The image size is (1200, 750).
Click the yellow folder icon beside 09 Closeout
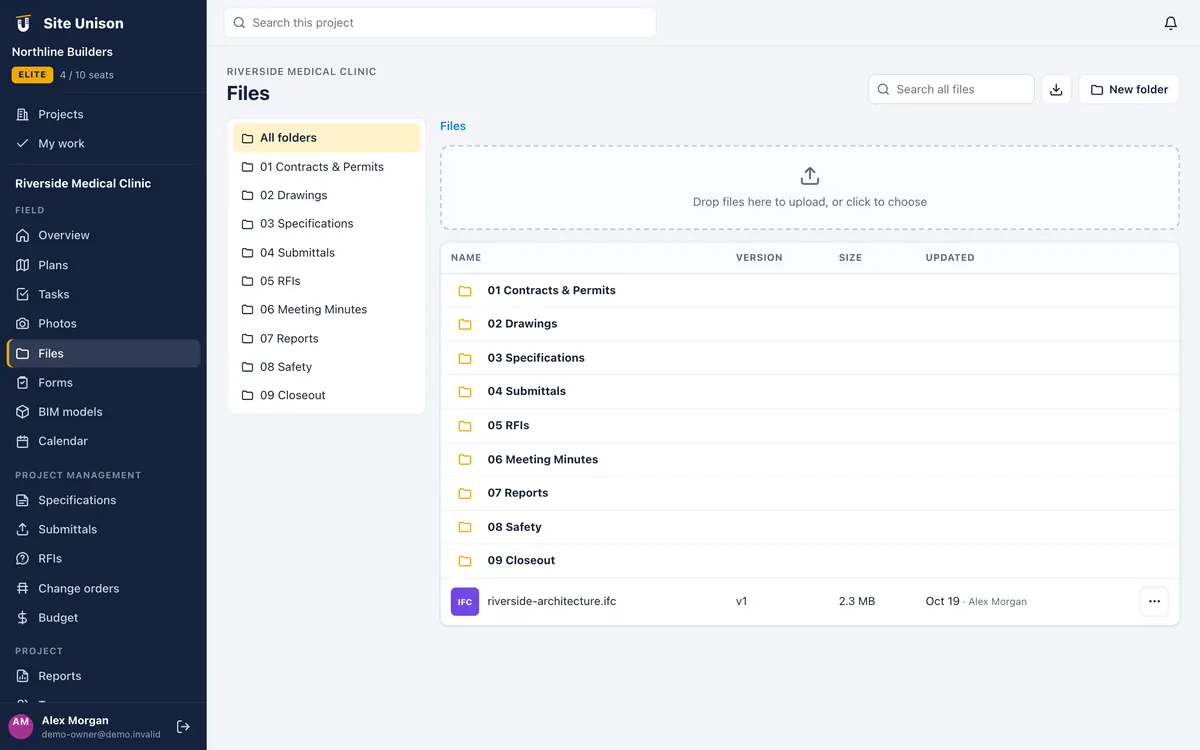pyautogui.click(x=465, y=560)
